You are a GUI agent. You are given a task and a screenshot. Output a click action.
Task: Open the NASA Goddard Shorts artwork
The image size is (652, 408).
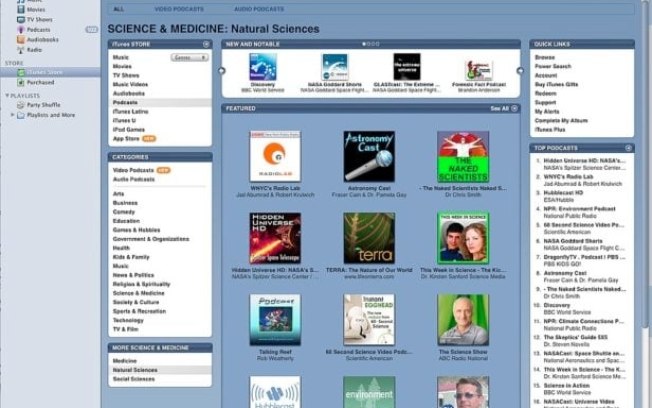(335, 67)
